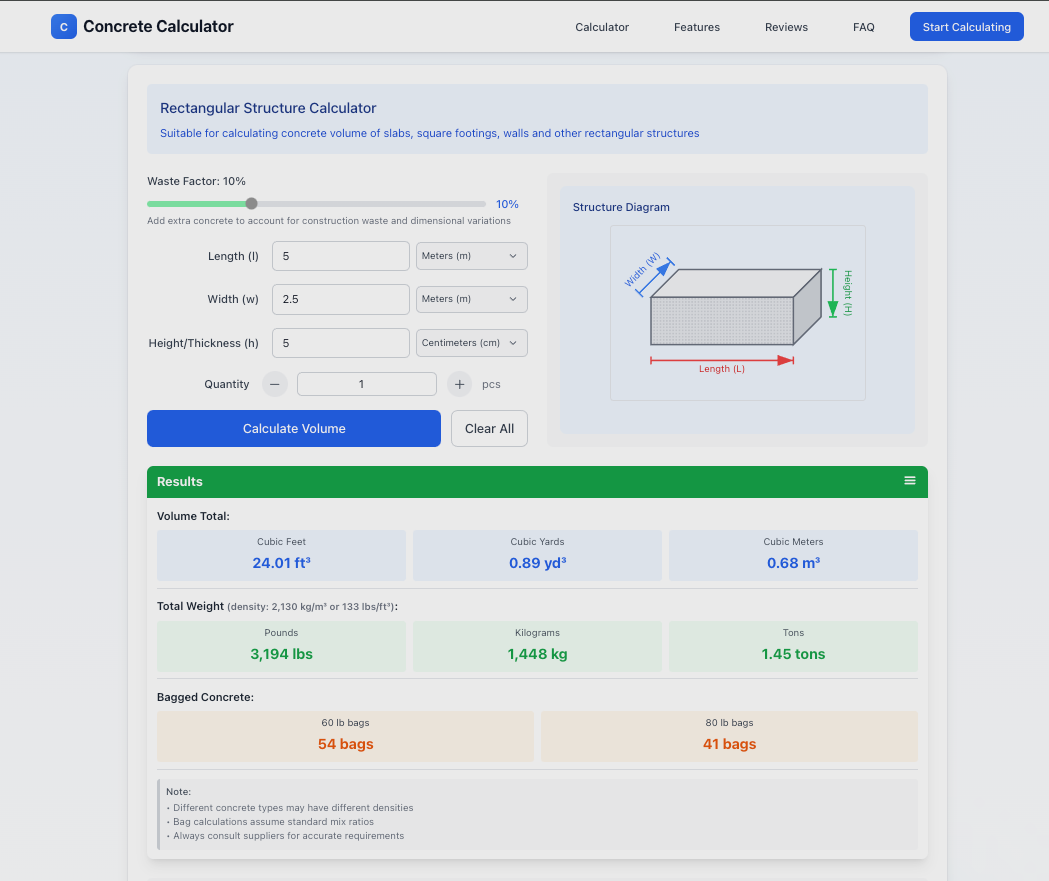The image size is (1049, 881).
Task: Click the Quantity number field
Action: [x=366, y=383]
